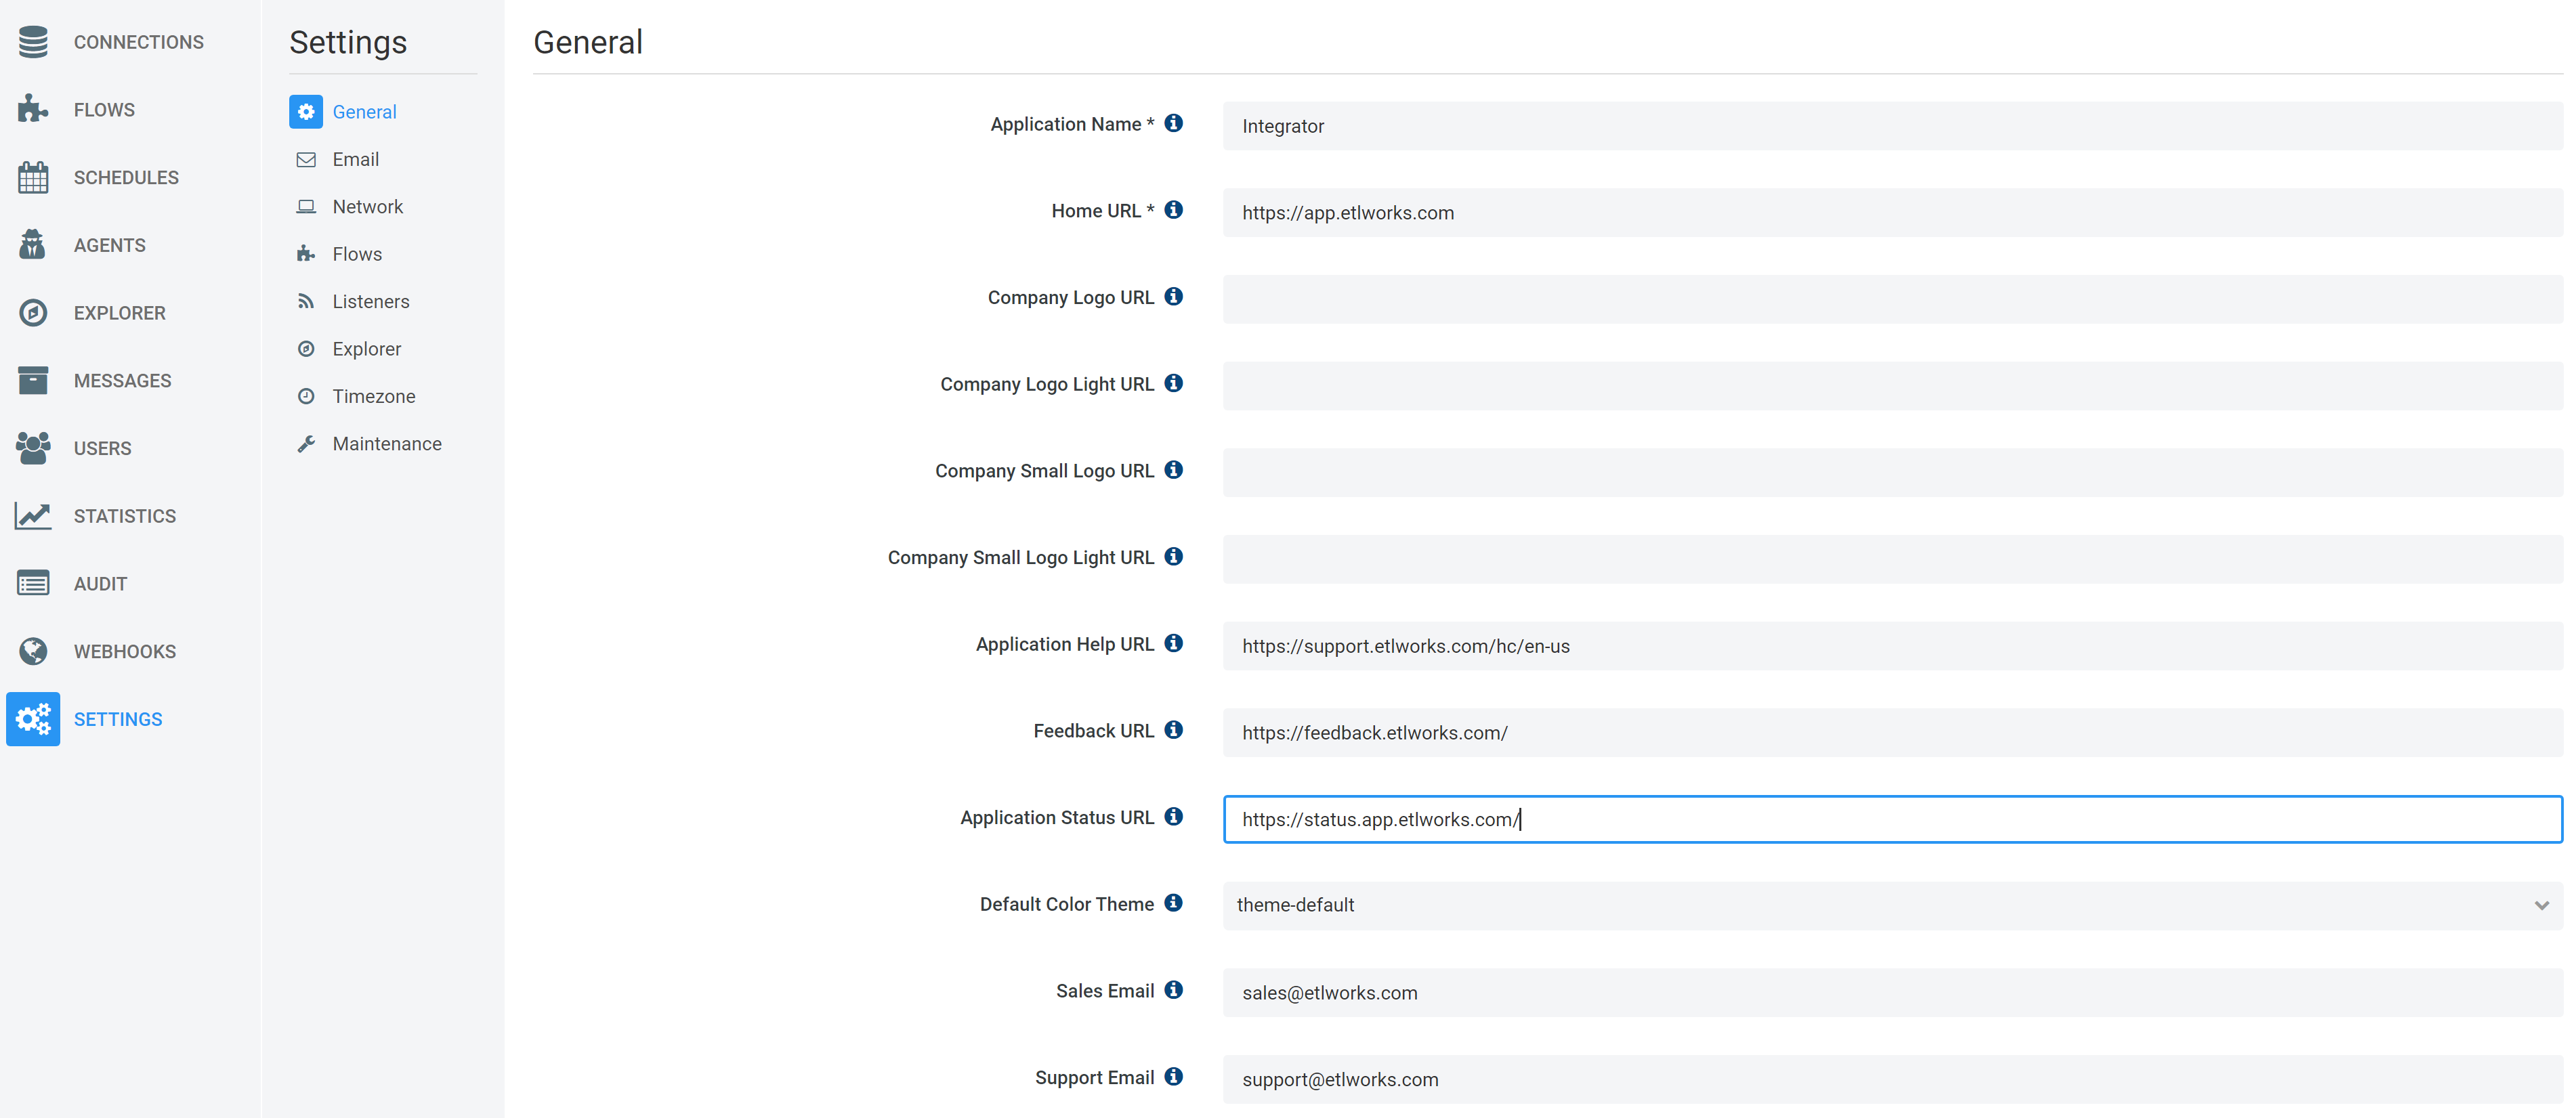Click the Webhooks globe icon
The height and width of the screenshot is (1118, 2576).
(33, 651)
